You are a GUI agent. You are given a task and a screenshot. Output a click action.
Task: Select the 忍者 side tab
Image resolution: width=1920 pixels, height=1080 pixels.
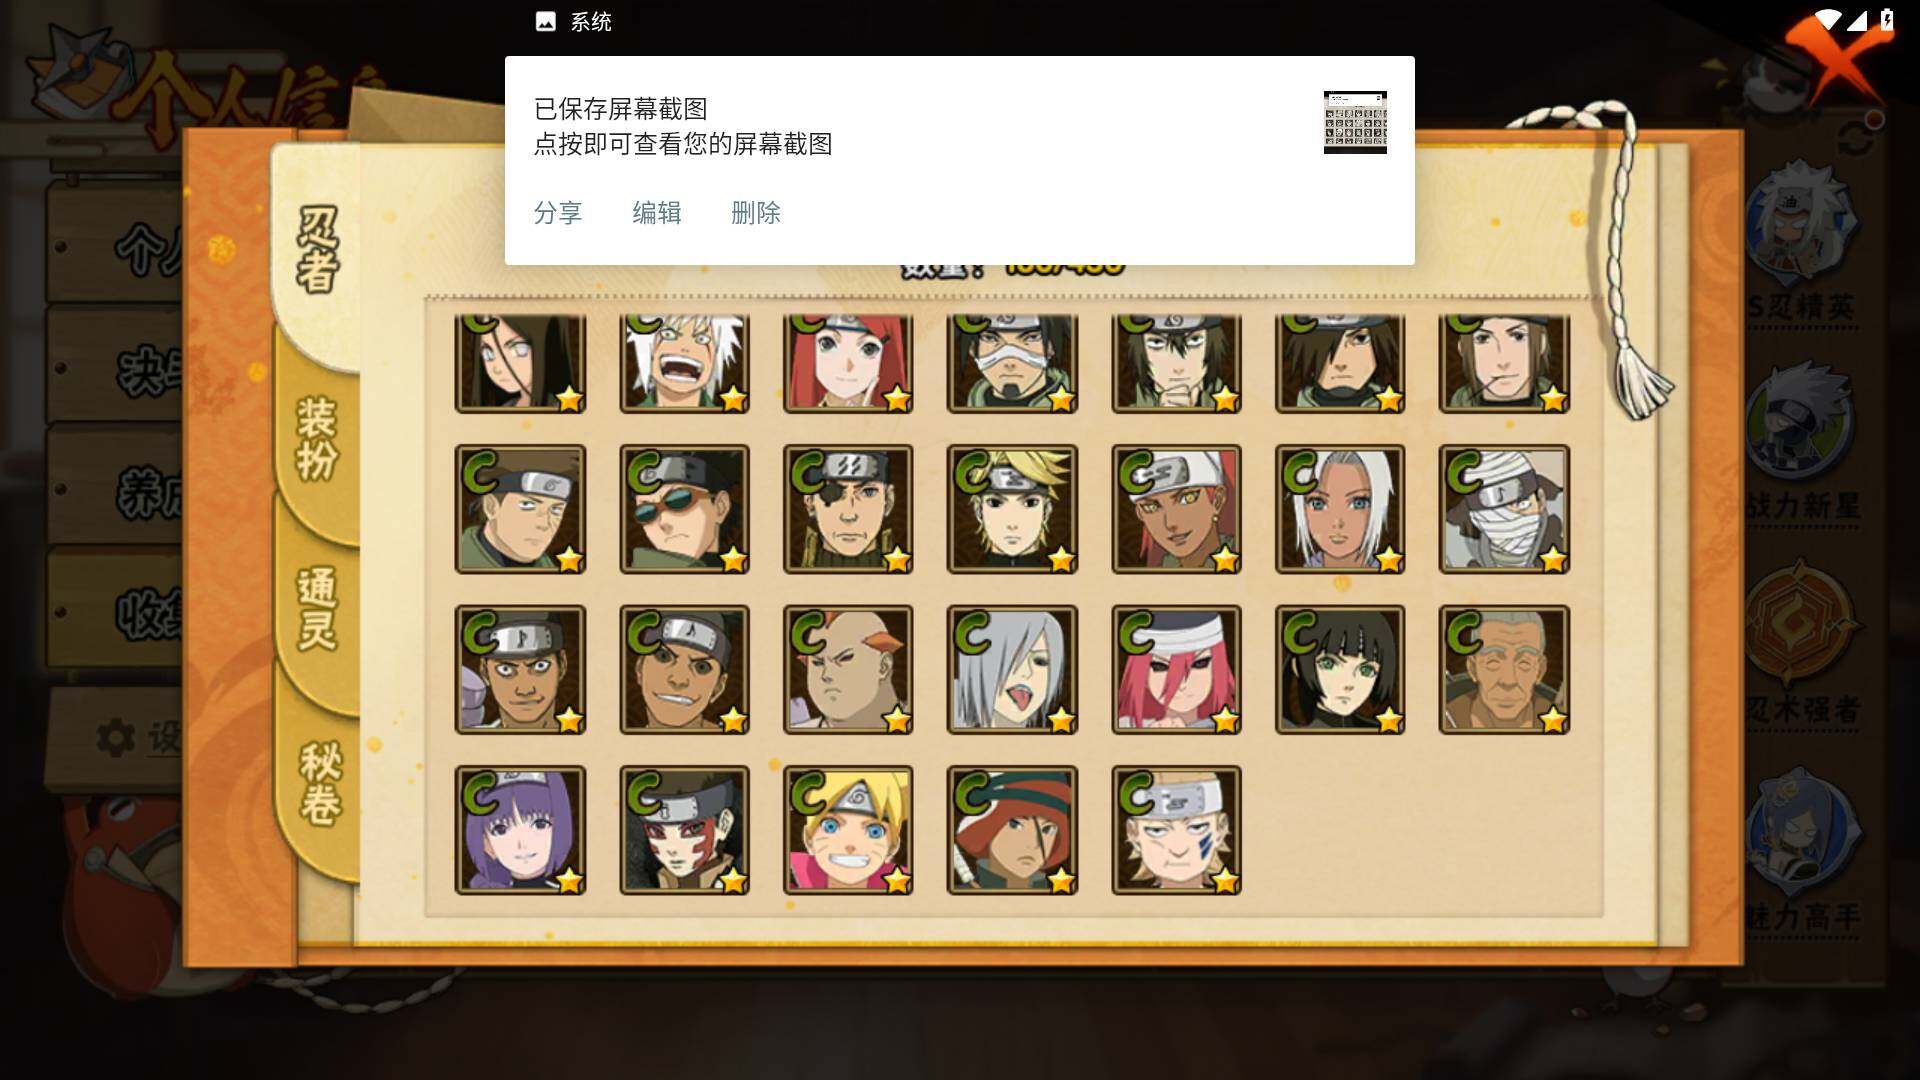tap(318, 250)
